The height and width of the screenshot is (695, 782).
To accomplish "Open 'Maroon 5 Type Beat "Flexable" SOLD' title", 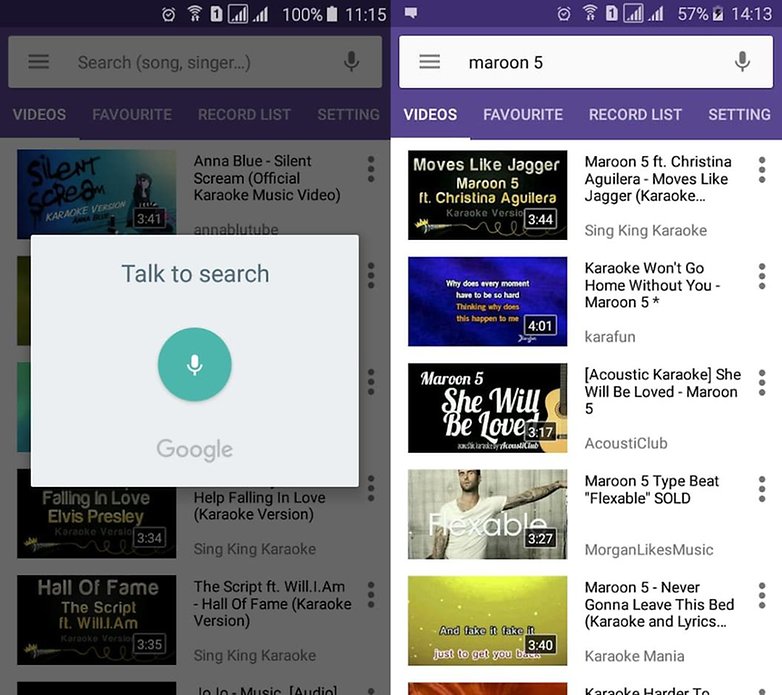I will pos(652,490).
